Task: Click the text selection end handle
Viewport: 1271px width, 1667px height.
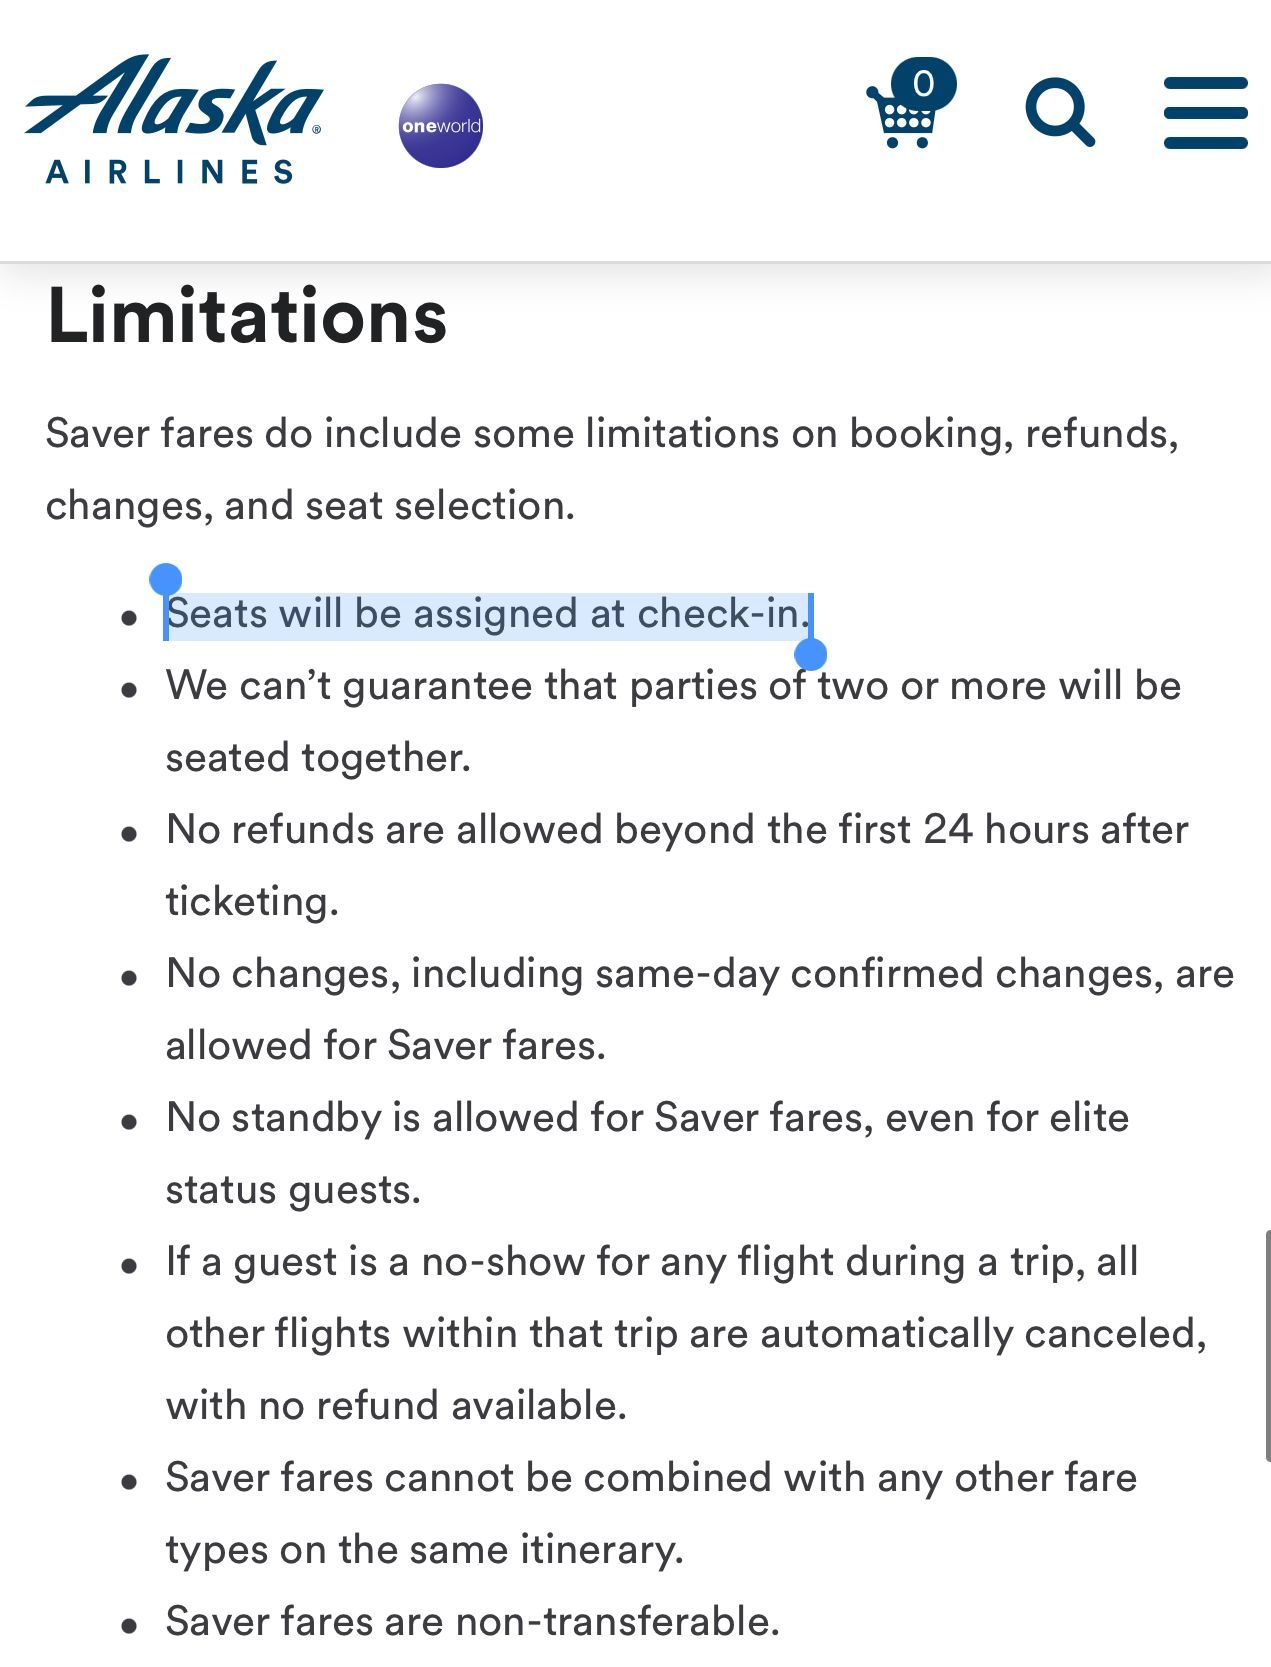Action: [x=810, y=655]
